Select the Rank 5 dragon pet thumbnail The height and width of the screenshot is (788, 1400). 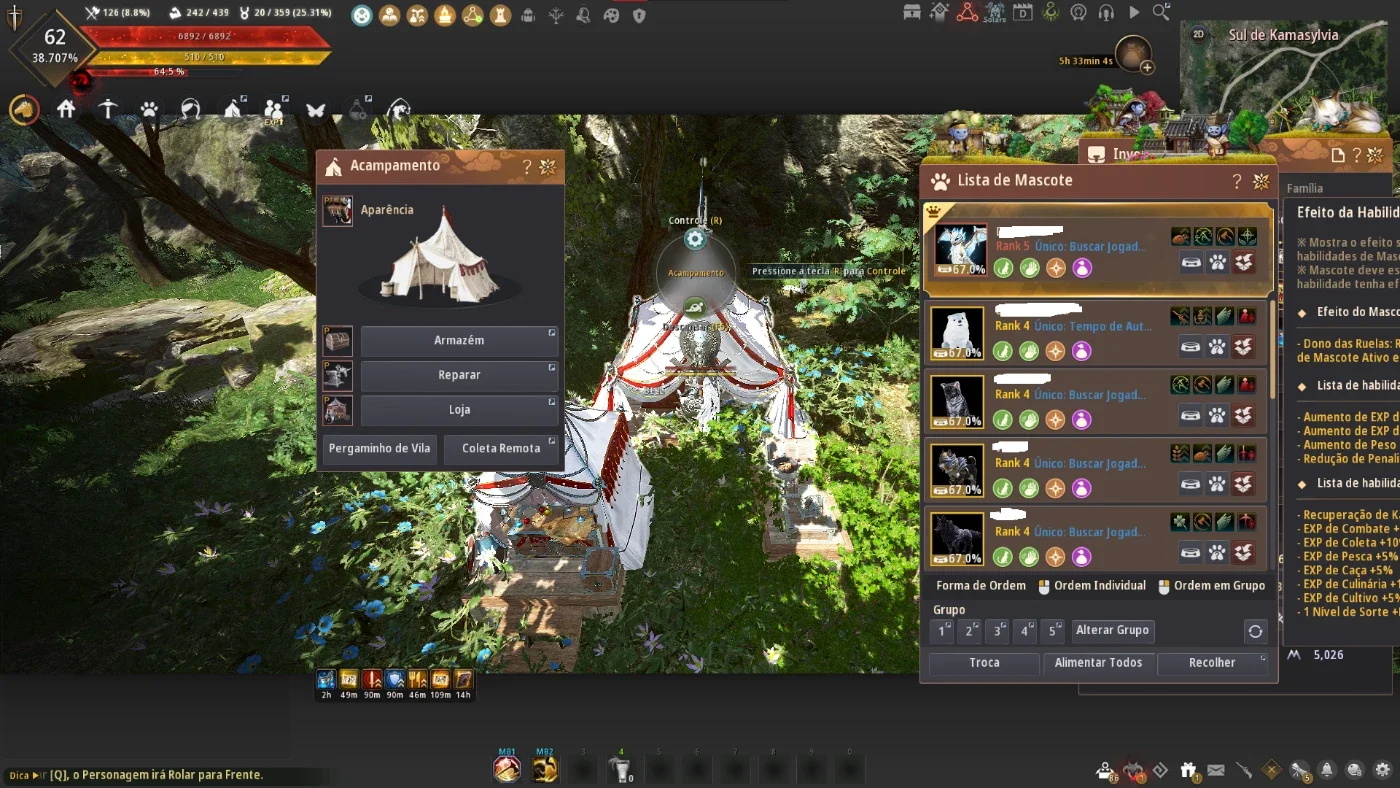tap(961, 250)
